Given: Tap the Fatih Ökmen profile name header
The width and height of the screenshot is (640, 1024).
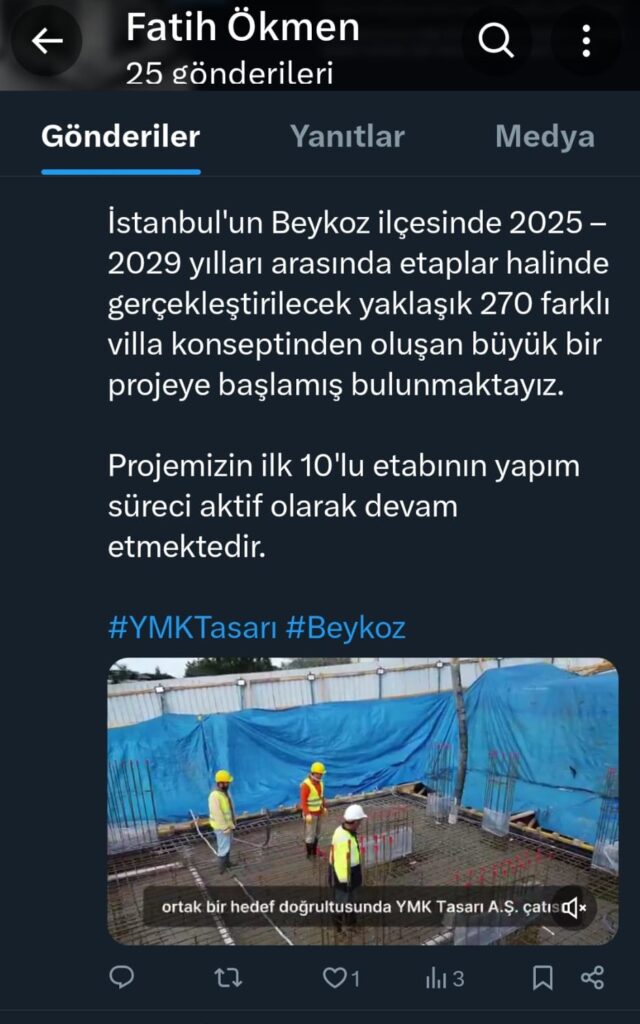Looking at the screenshot, I should [242, 28].
